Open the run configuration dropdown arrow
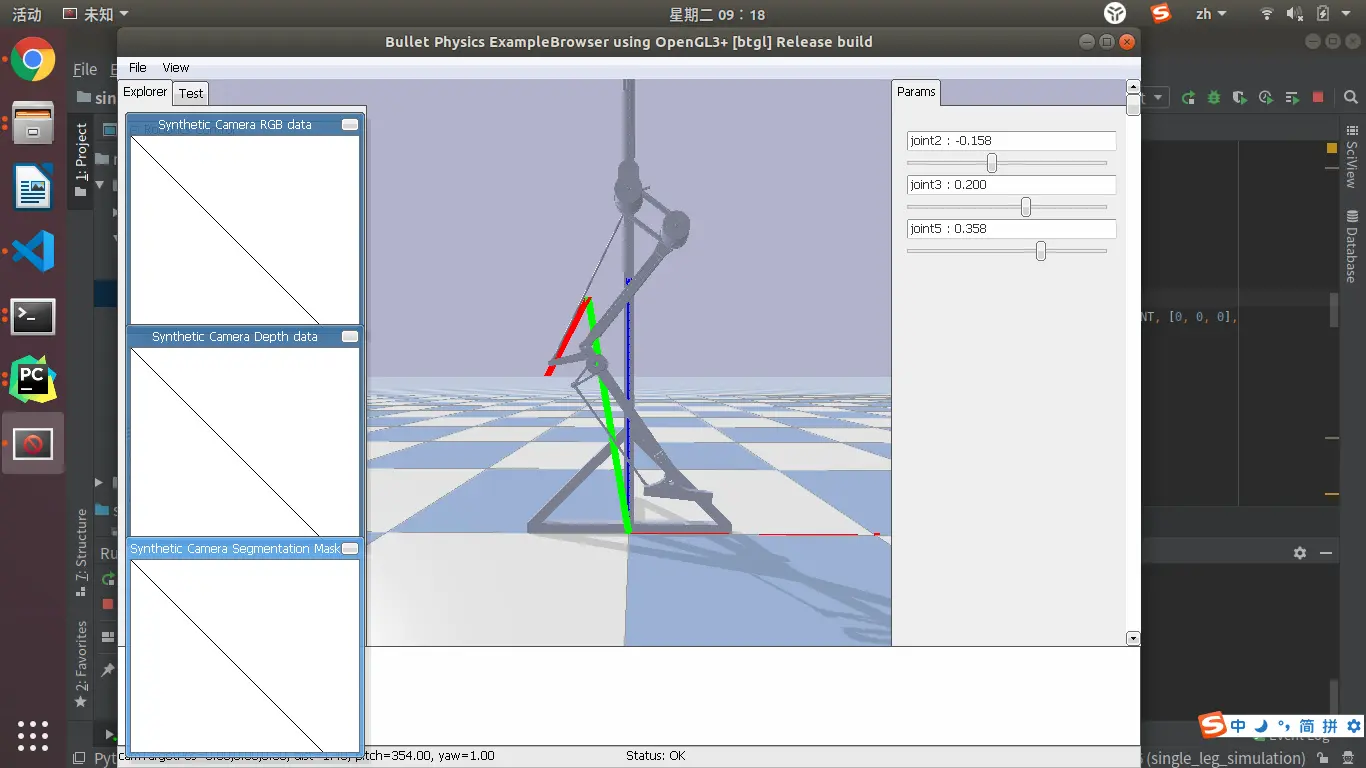The height and width of the screenshot is (768, 1366). coord(1158,97)
